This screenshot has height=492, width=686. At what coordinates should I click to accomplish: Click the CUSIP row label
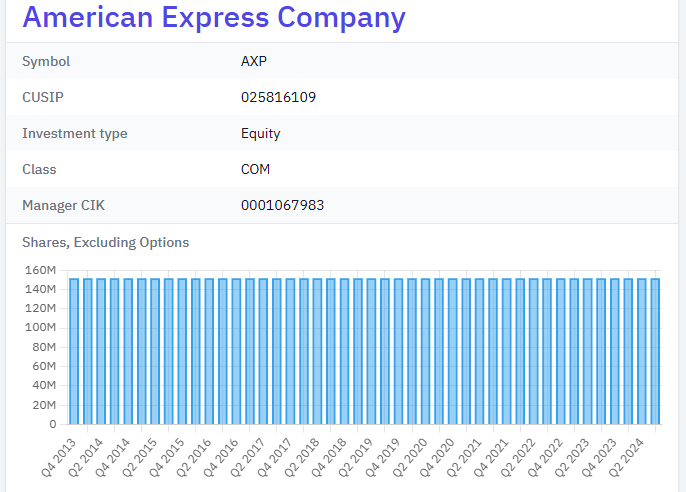click(43, 97)
